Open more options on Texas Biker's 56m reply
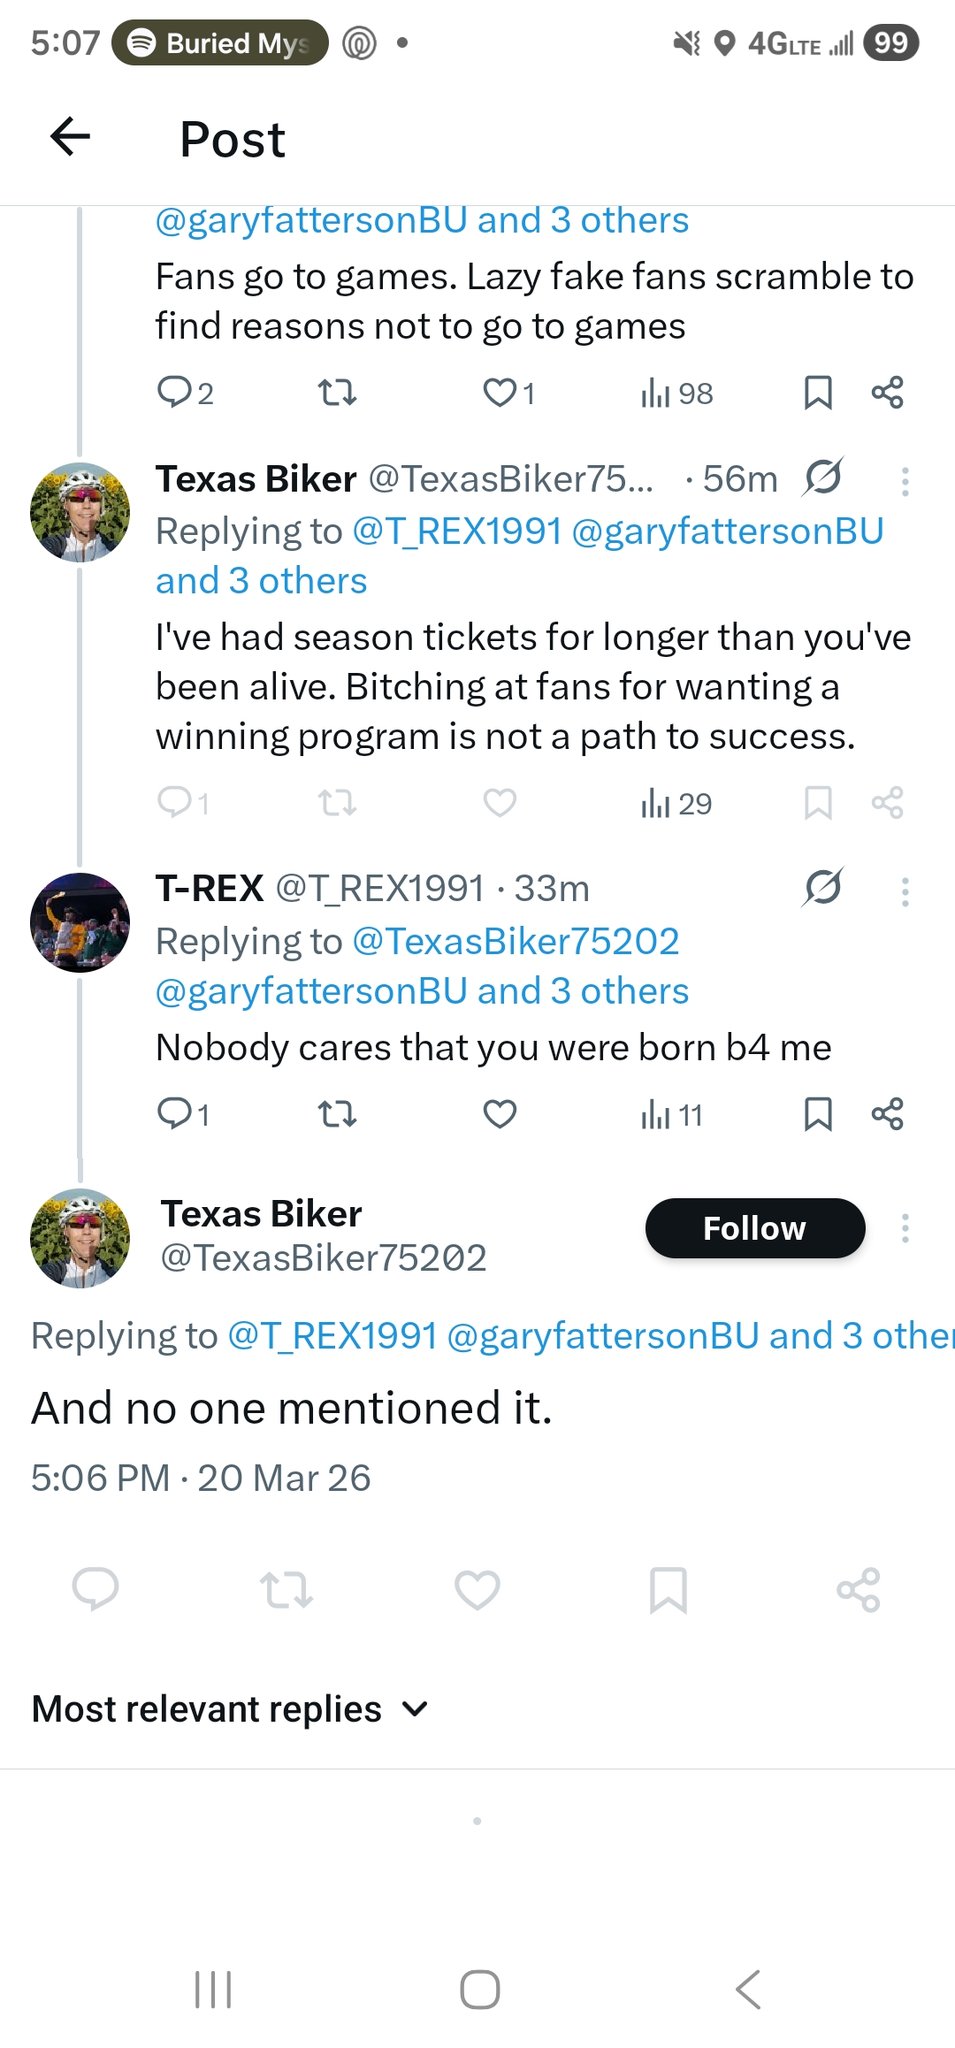 tap(905, 482)
